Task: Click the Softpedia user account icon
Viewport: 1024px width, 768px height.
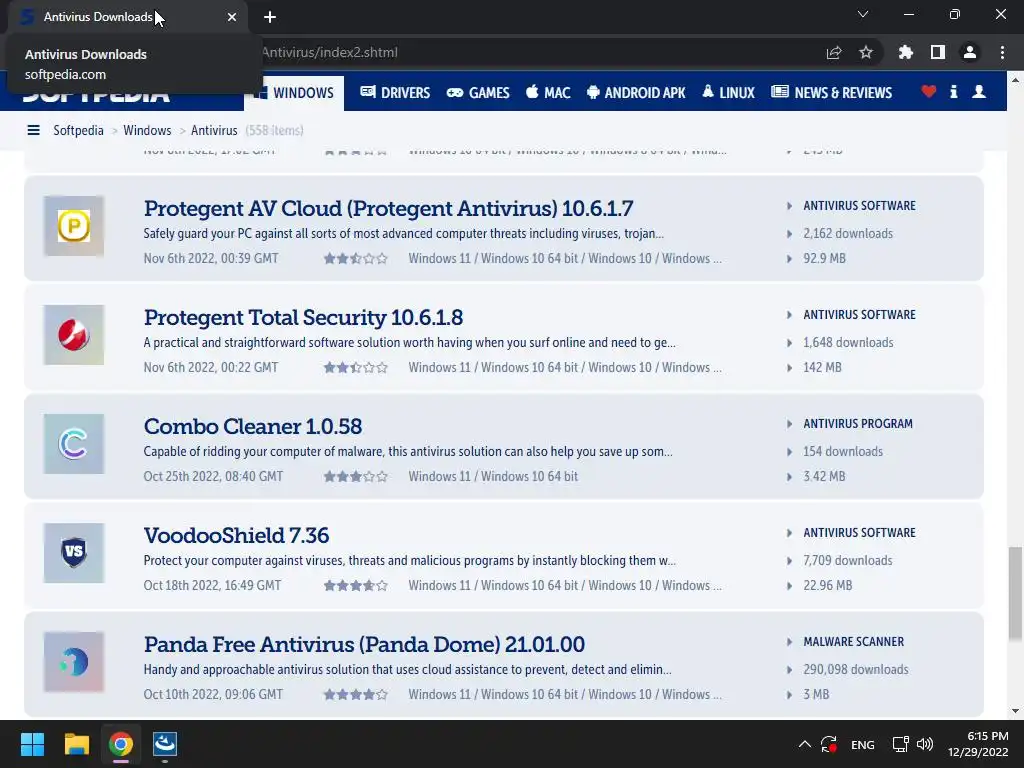Action: 979,92
